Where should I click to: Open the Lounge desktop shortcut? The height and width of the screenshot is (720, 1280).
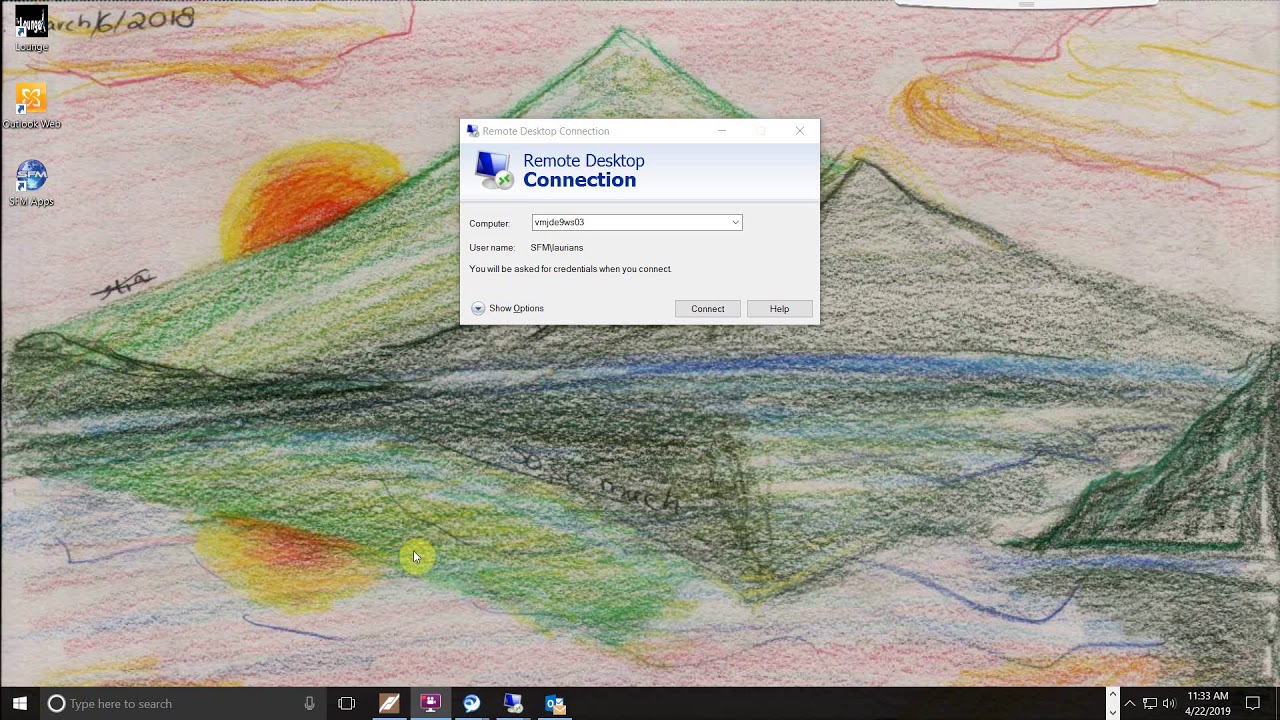pyautogui.click(x=31, y=29)
